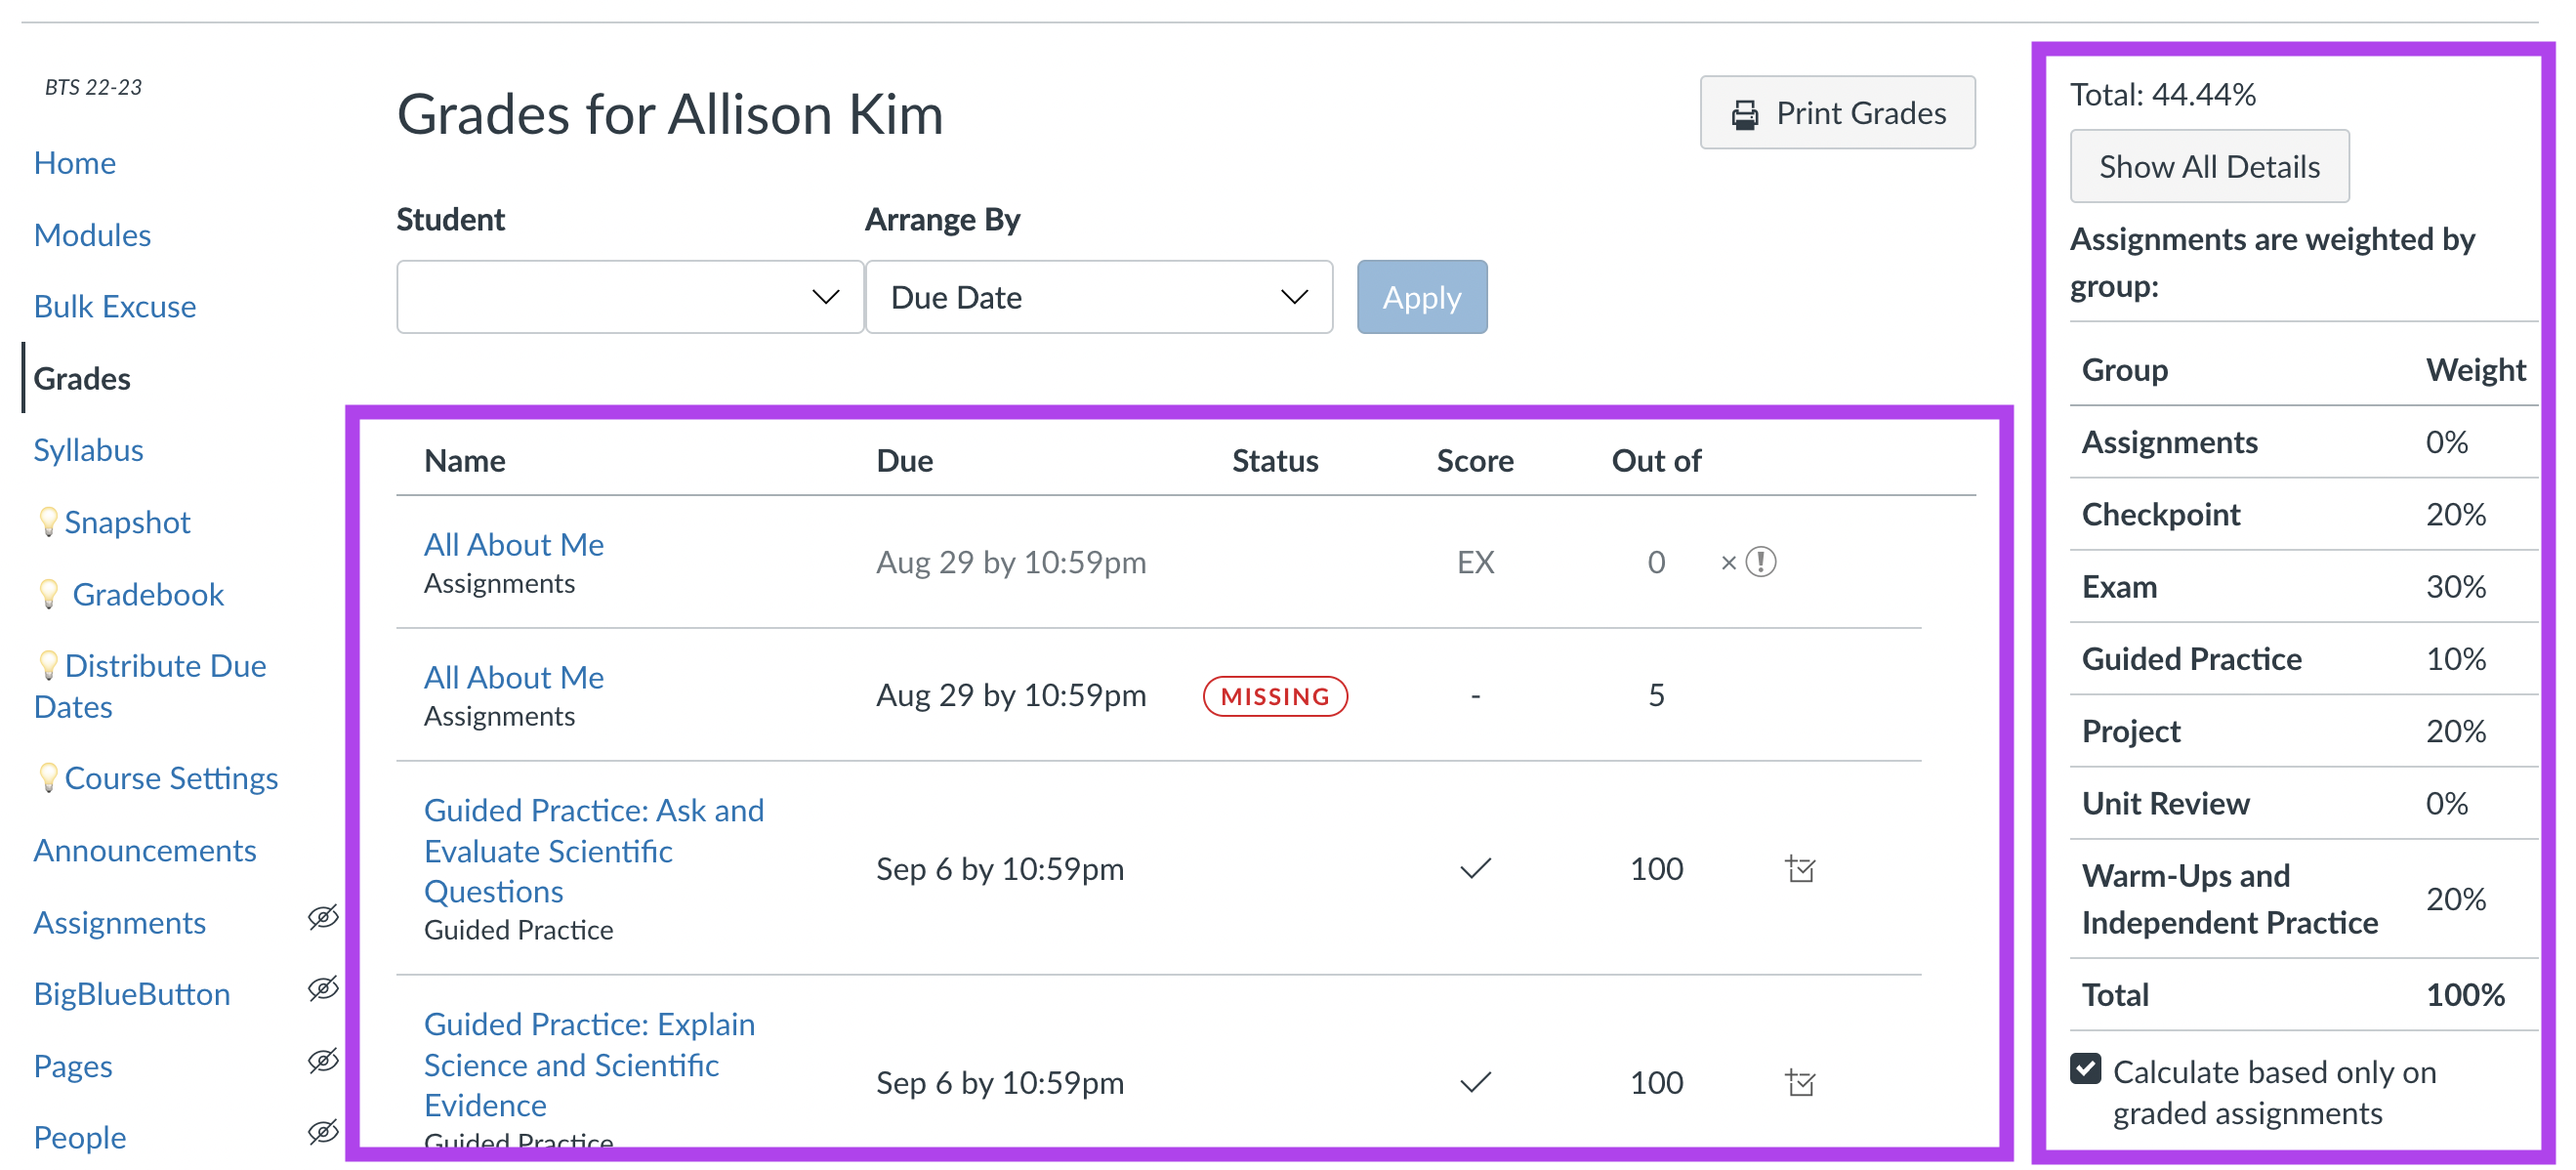Open Guided Practice Ask and Evaluate link
Screen dimensions: 2576x1170
tap(597, 850)
